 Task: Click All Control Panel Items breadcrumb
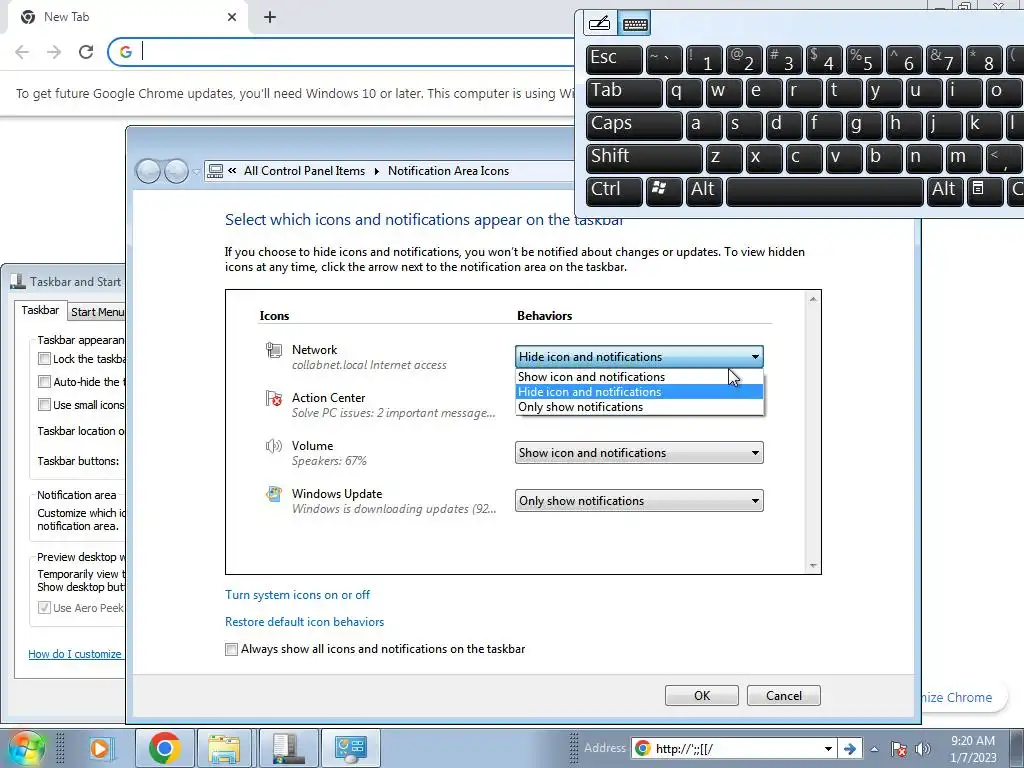(x=304, y=171)
